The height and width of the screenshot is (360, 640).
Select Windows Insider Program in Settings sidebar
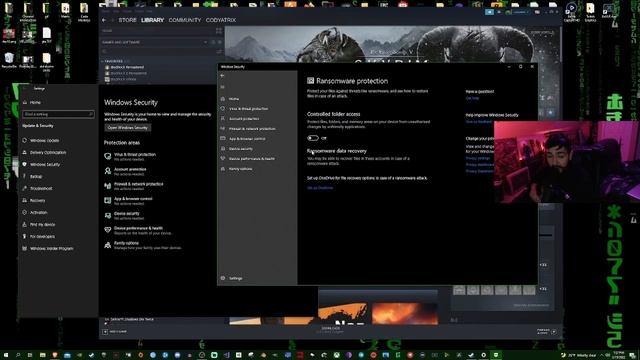51,249
